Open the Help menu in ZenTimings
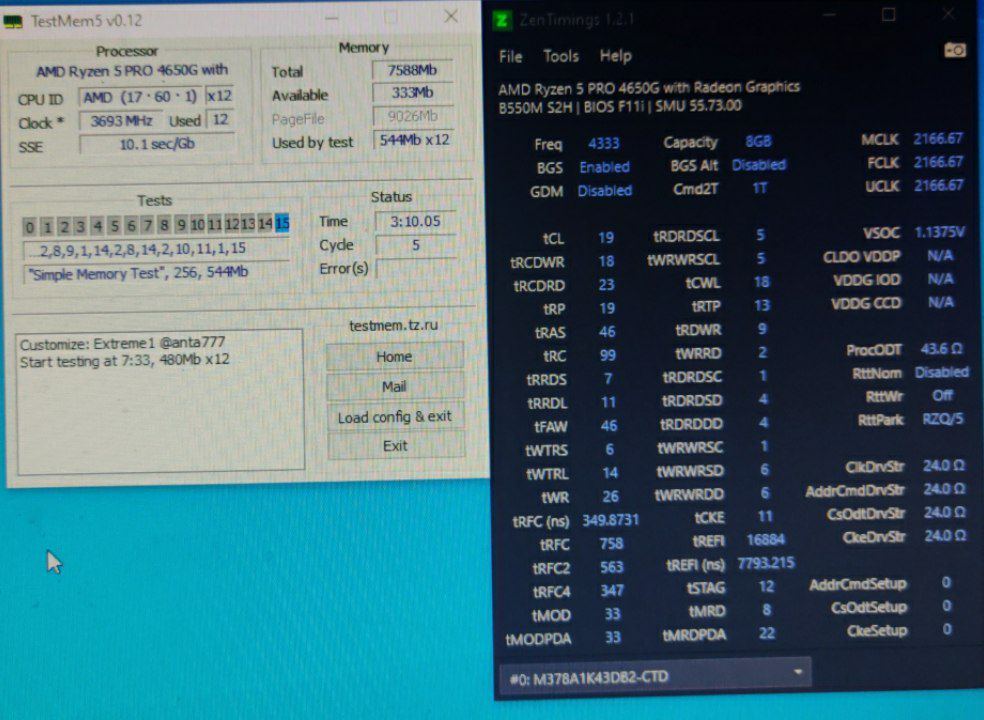This screenshot has height=720, width=984. (x=616, y=56)
